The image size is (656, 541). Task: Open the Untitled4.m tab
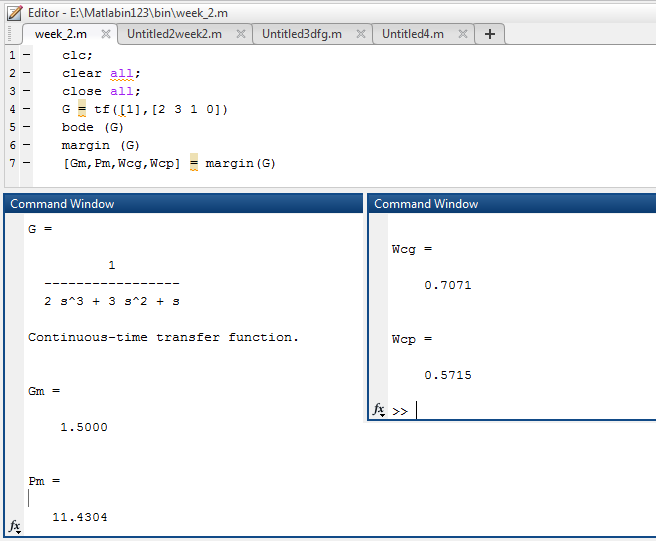coord(415,34)
